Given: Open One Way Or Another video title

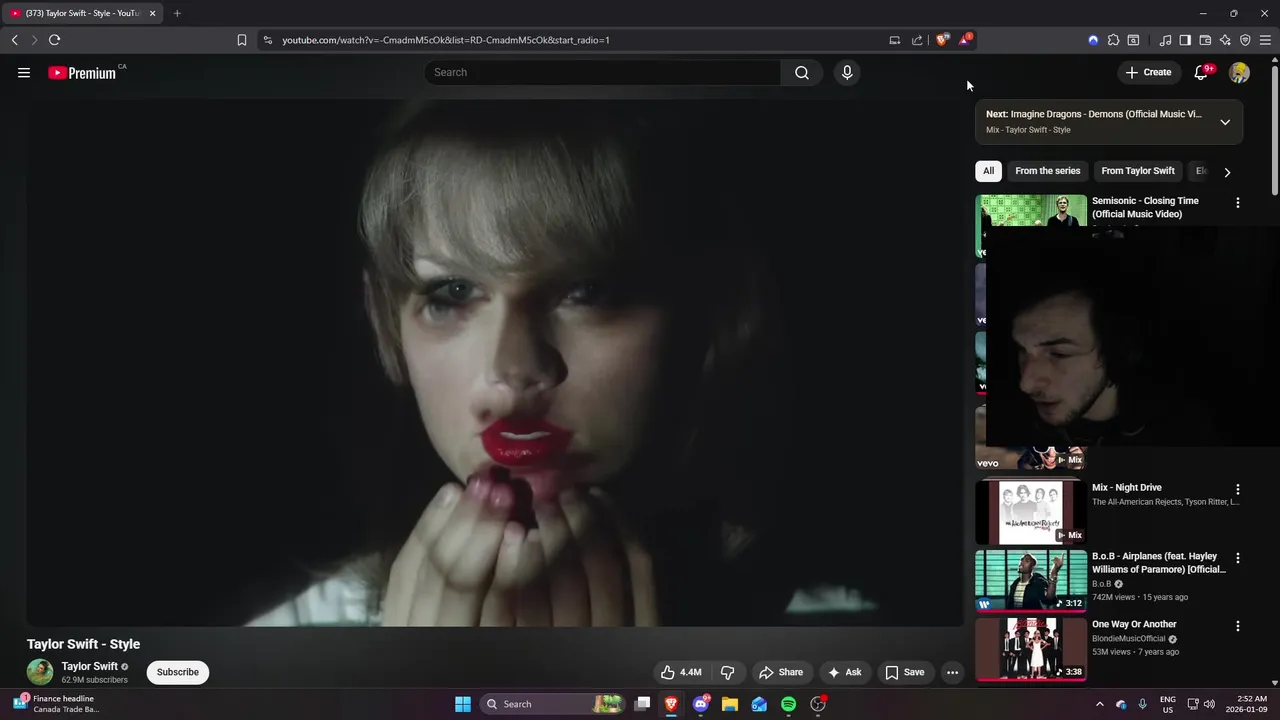Looking at the screenshot, I should 1134,625.
